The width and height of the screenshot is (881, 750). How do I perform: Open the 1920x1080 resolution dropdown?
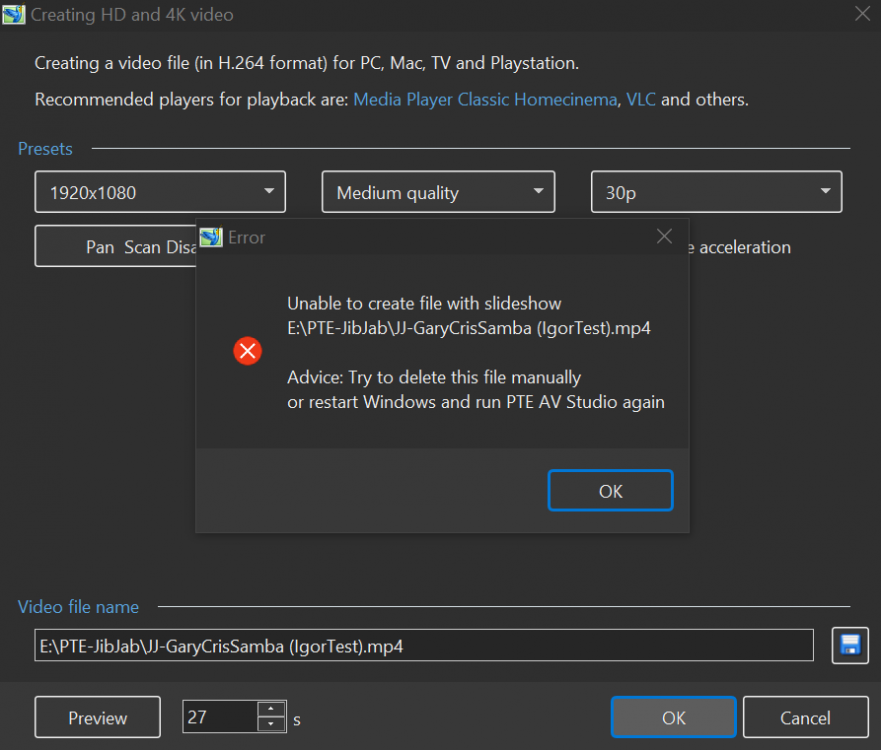coord(160,192)
